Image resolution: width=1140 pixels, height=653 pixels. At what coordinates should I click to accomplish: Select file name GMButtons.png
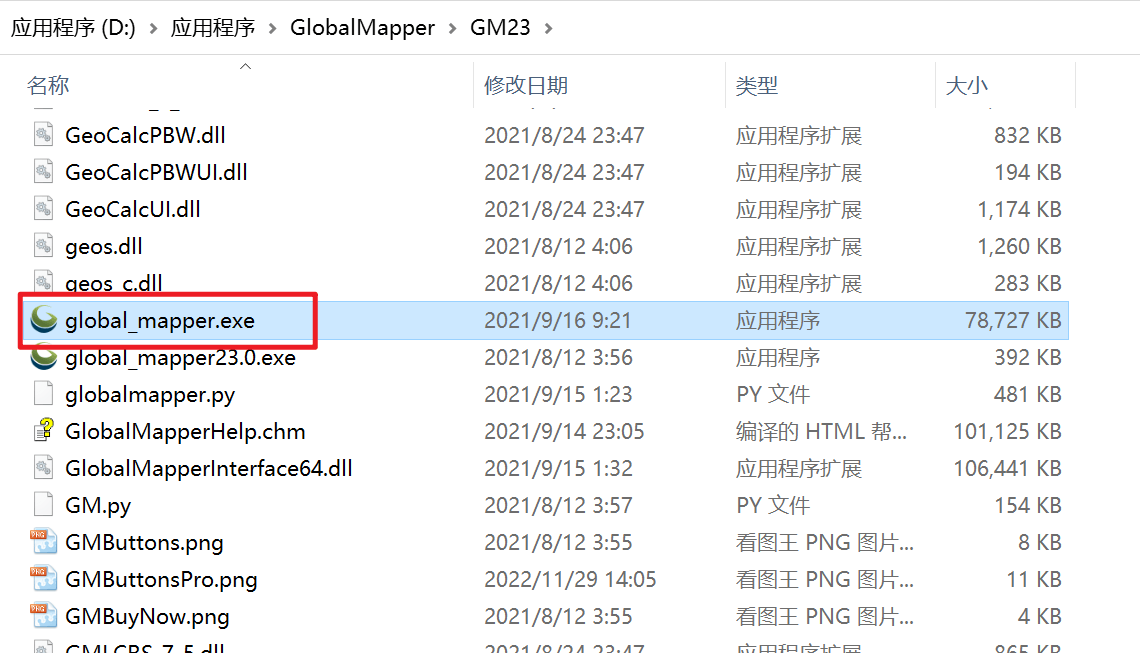coord(144,542)
